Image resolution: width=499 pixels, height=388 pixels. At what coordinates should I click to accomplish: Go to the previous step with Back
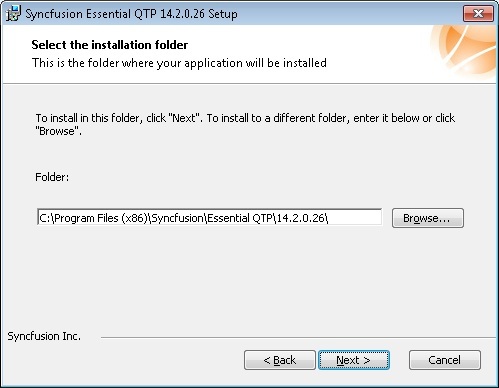tap(280, 360)
